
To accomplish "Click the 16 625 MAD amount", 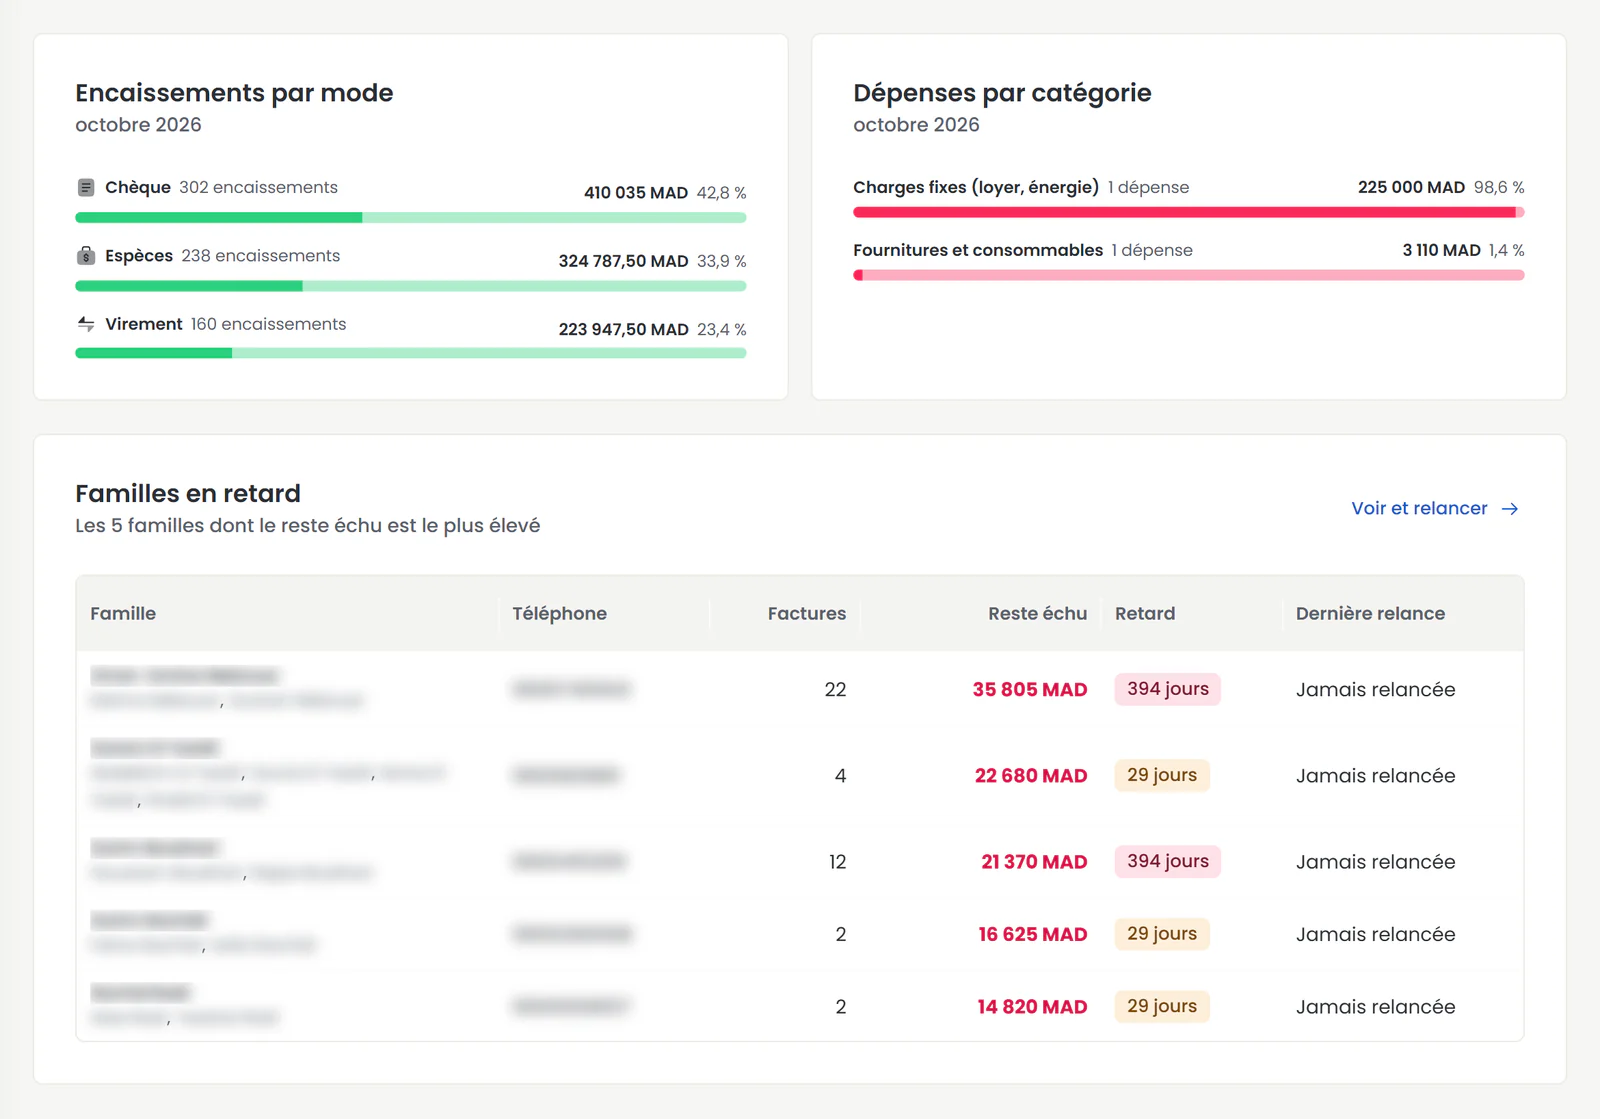I will click(x=1033, y=934).
